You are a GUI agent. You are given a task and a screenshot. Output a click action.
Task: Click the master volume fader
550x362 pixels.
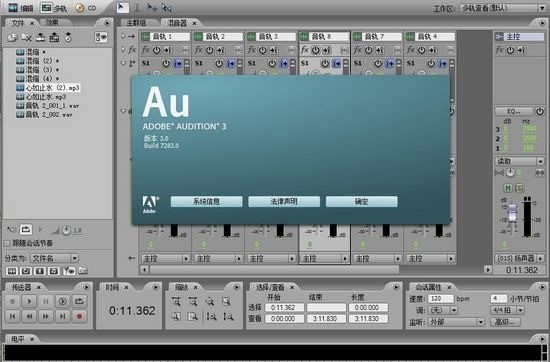pyautogui.click(x=512, y=213)
